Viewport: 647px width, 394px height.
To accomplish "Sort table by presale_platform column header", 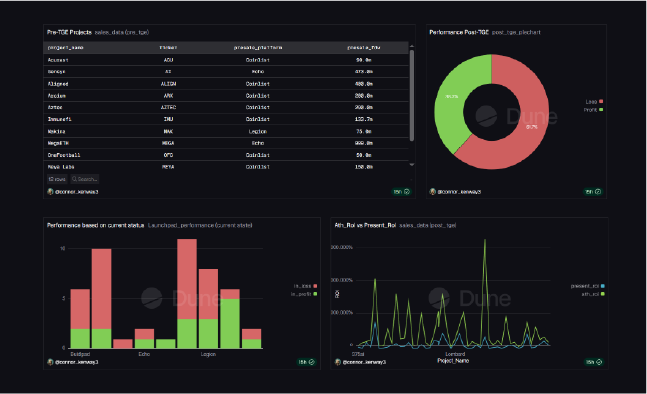I will (258, 48).
